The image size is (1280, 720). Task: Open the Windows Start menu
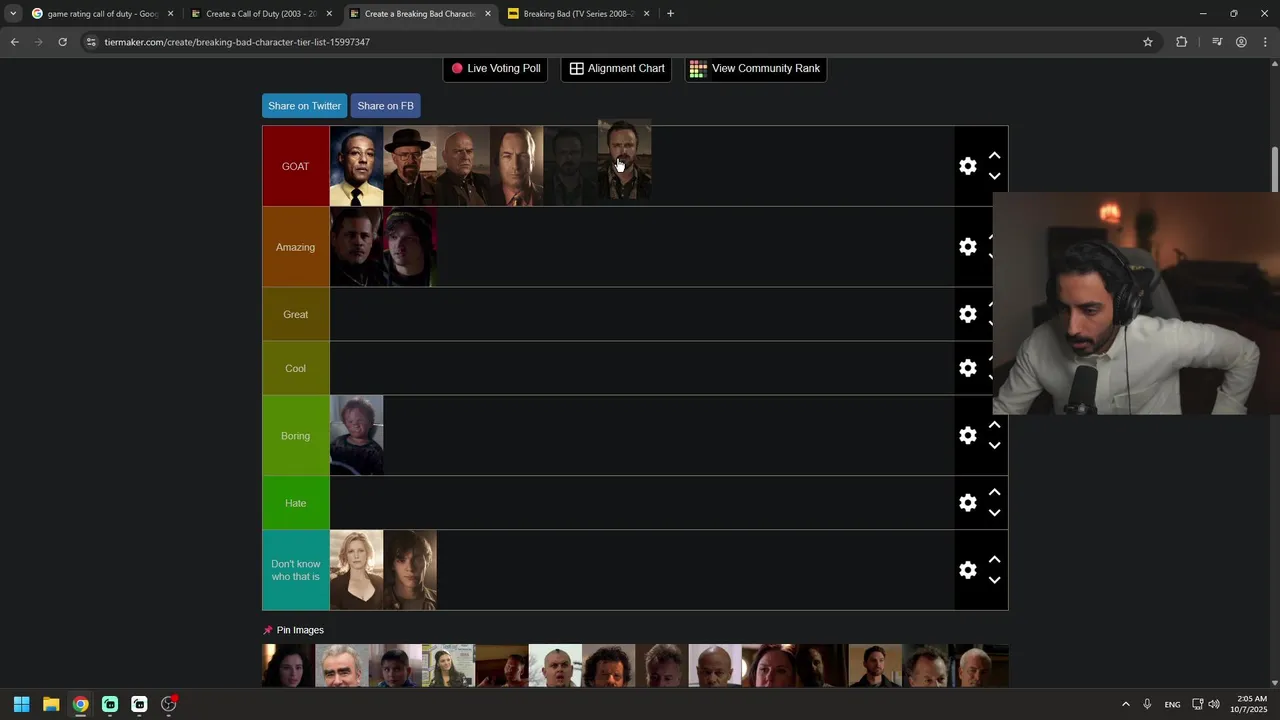coord(21,704)
